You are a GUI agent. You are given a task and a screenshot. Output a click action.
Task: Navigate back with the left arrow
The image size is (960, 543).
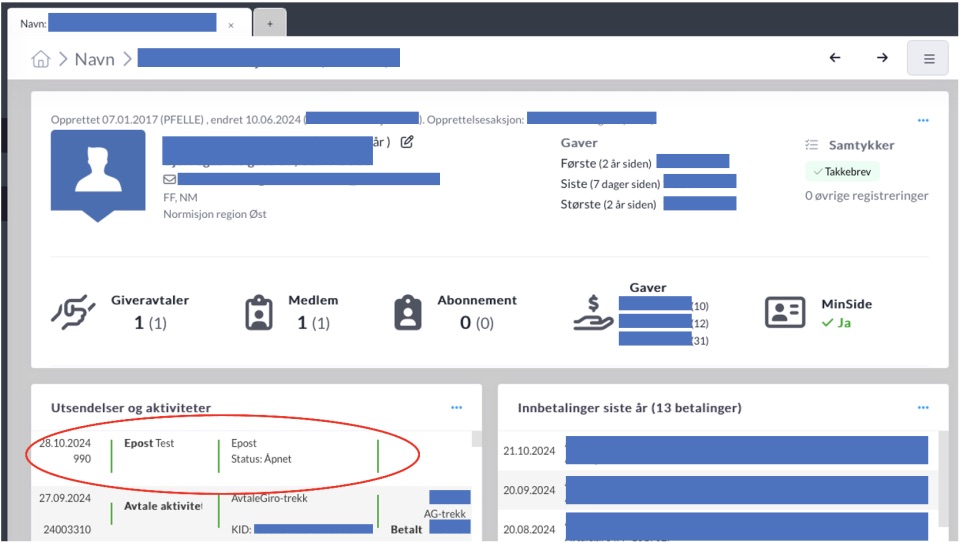[834, 58]
